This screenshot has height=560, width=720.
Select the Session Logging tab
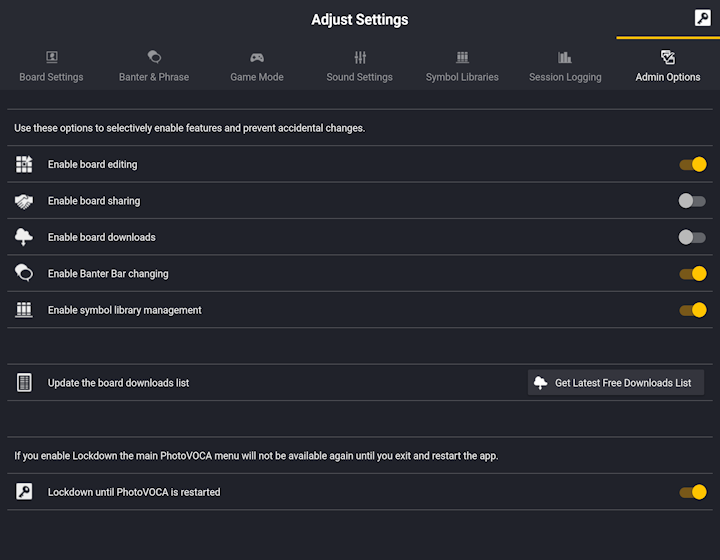tap(565, 67)
